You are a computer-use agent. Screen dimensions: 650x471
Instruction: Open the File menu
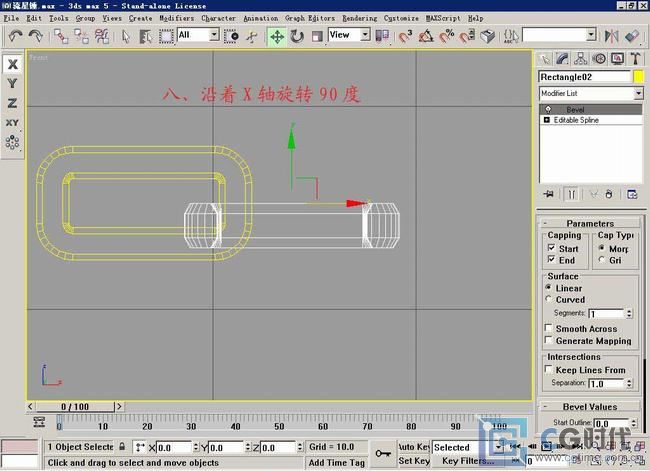point(11,18)
